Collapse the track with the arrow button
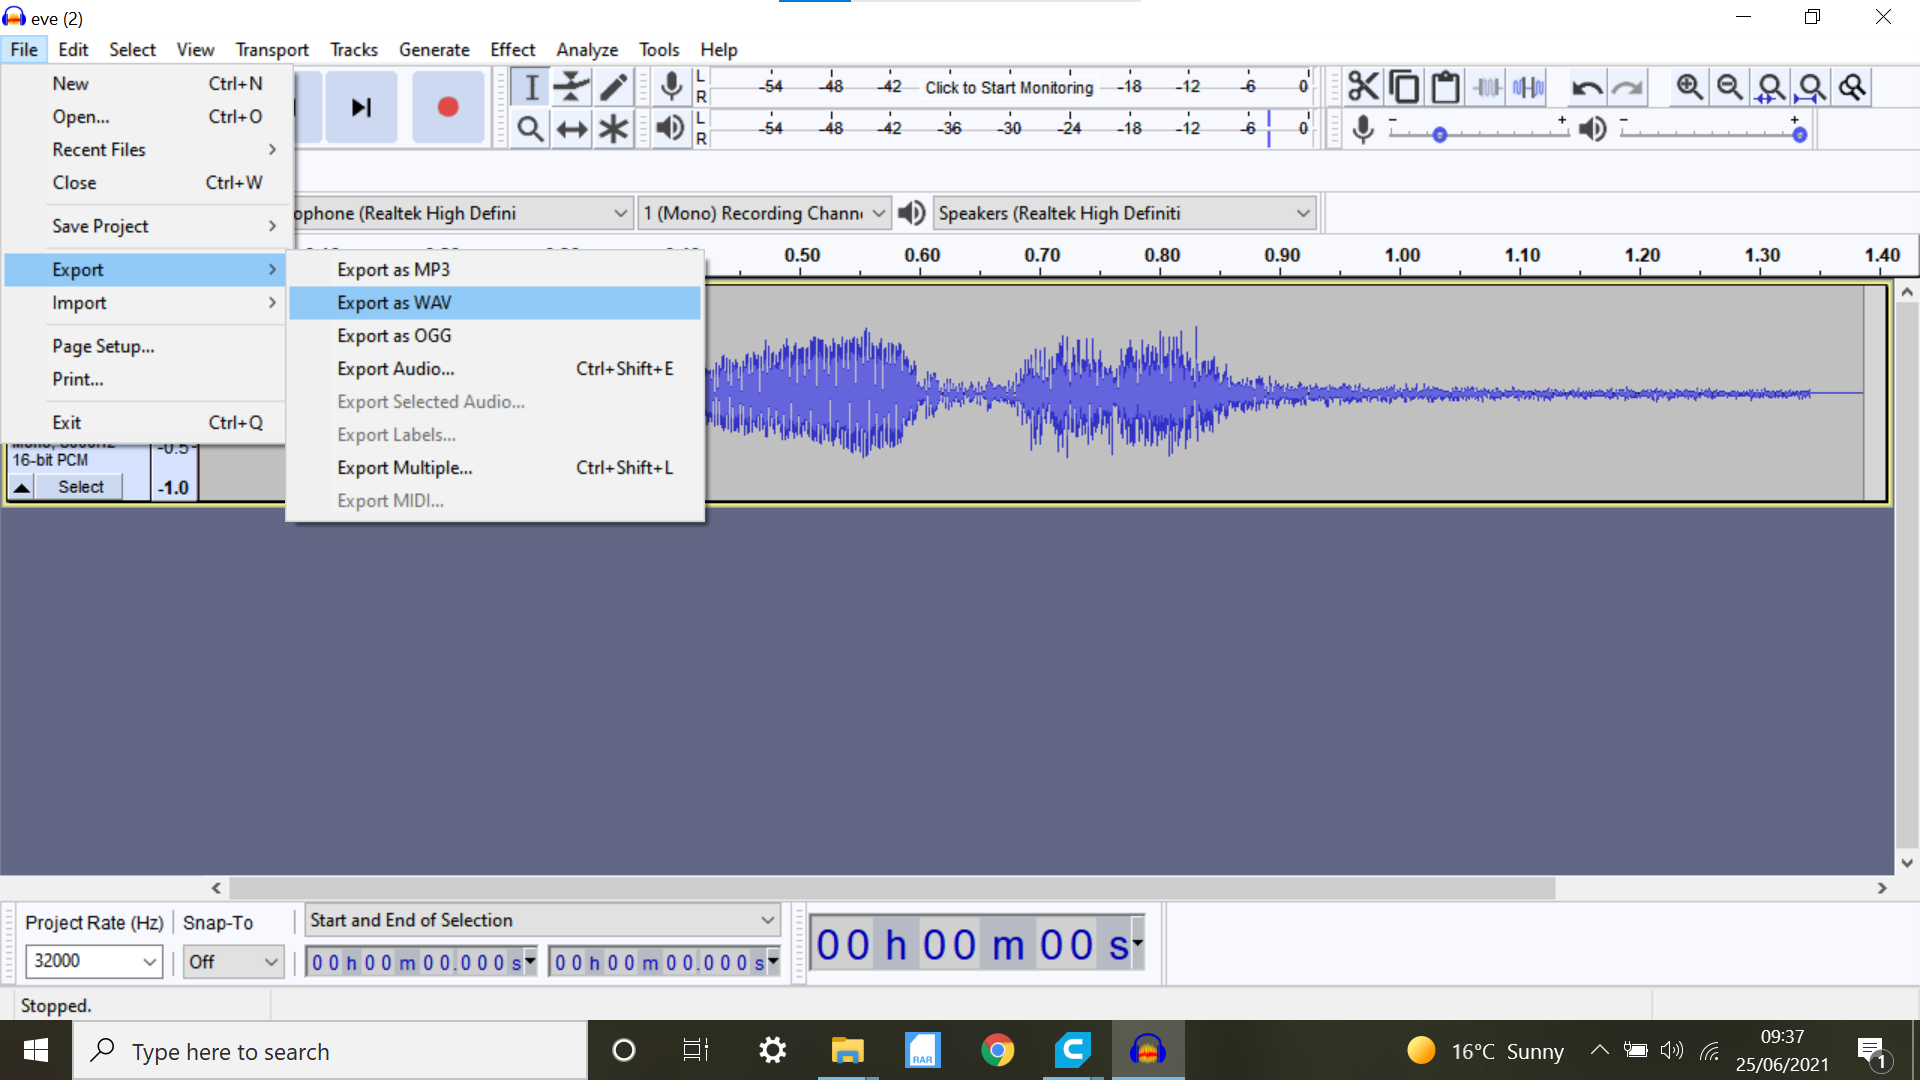 point(21,487)
